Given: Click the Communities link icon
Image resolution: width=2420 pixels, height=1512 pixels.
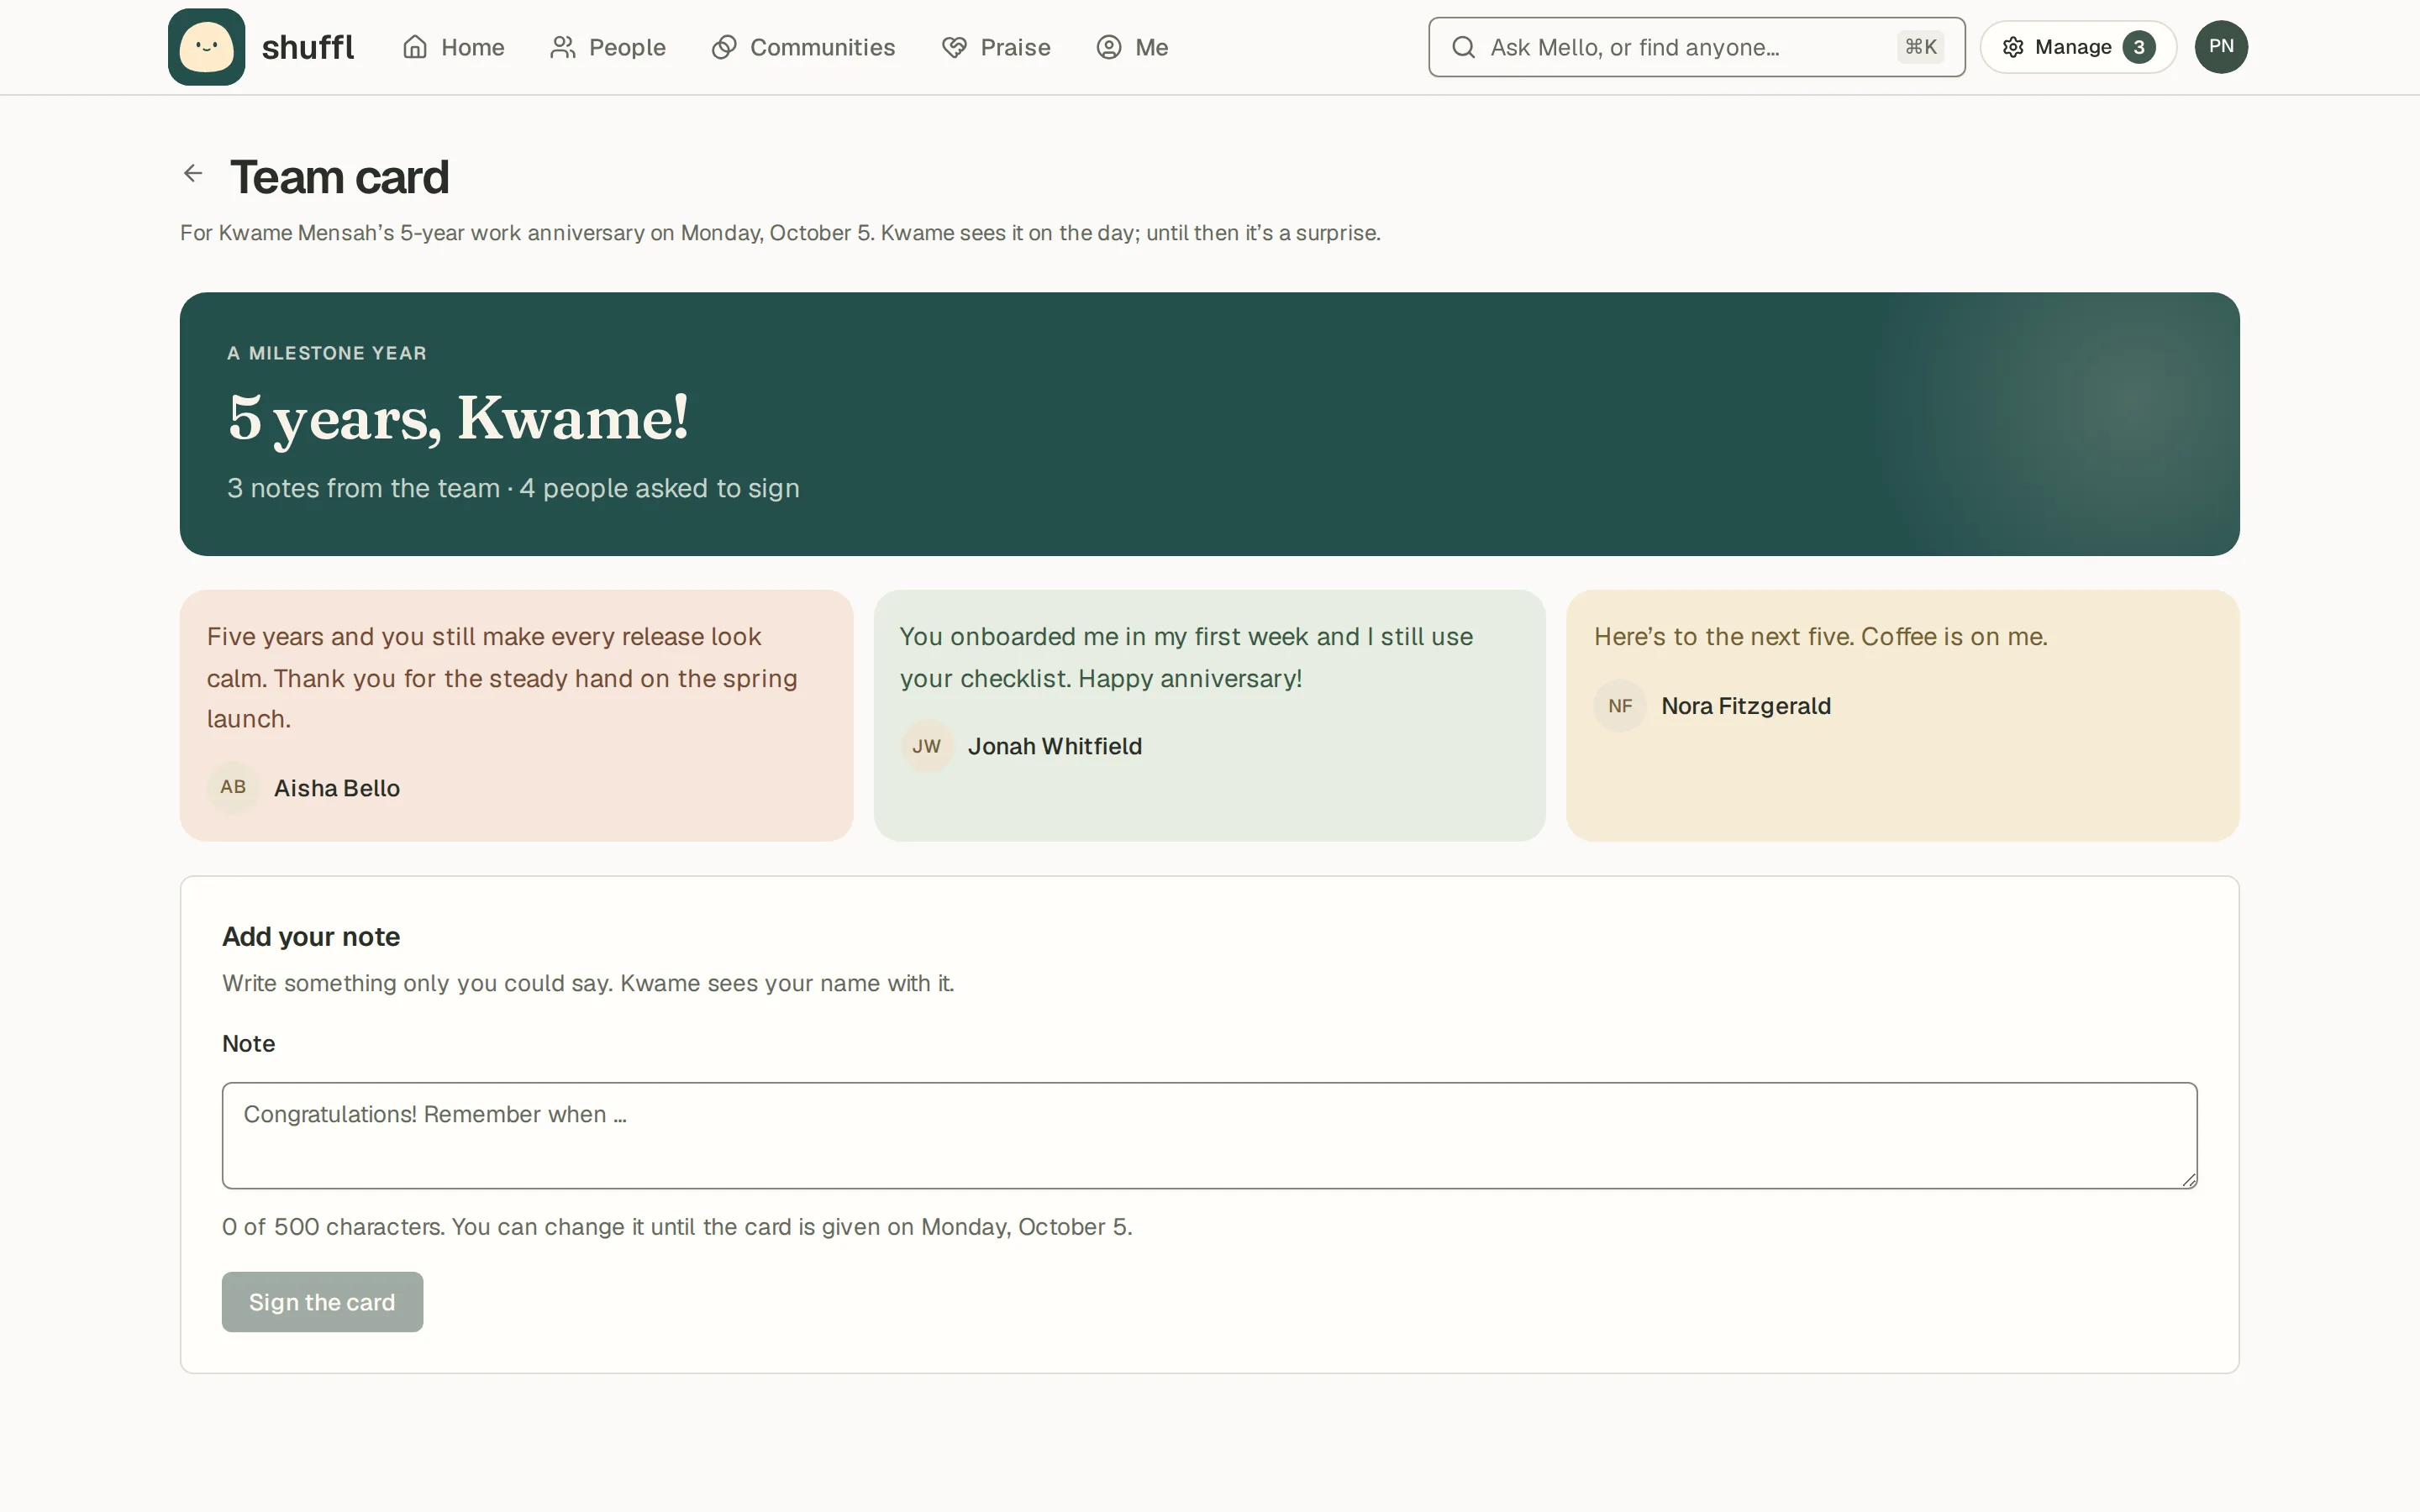Looking at the screenshot, I should 724,47.
